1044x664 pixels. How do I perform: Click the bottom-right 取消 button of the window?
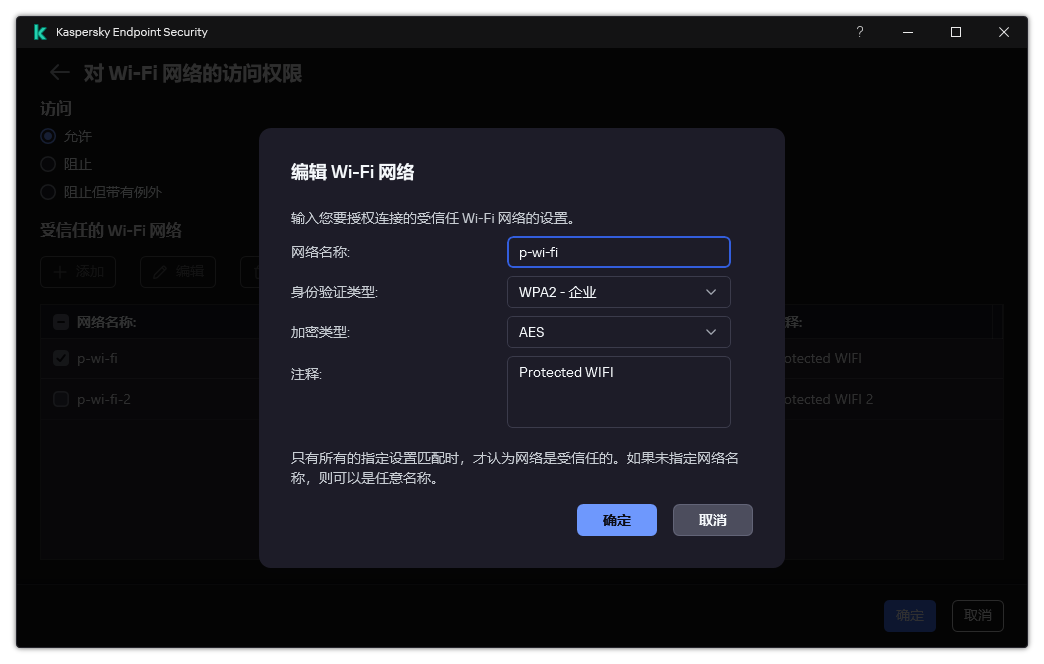coord(977,616)
